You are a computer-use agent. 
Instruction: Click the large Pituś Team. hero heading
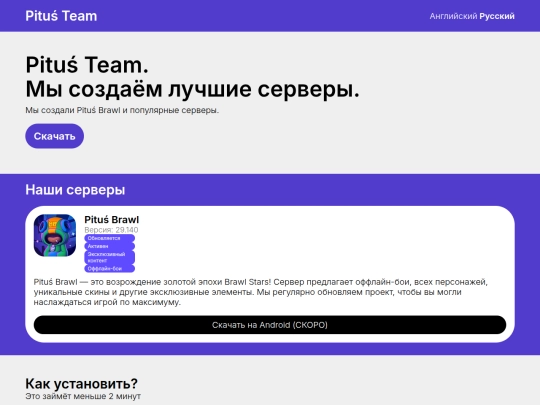87,65
